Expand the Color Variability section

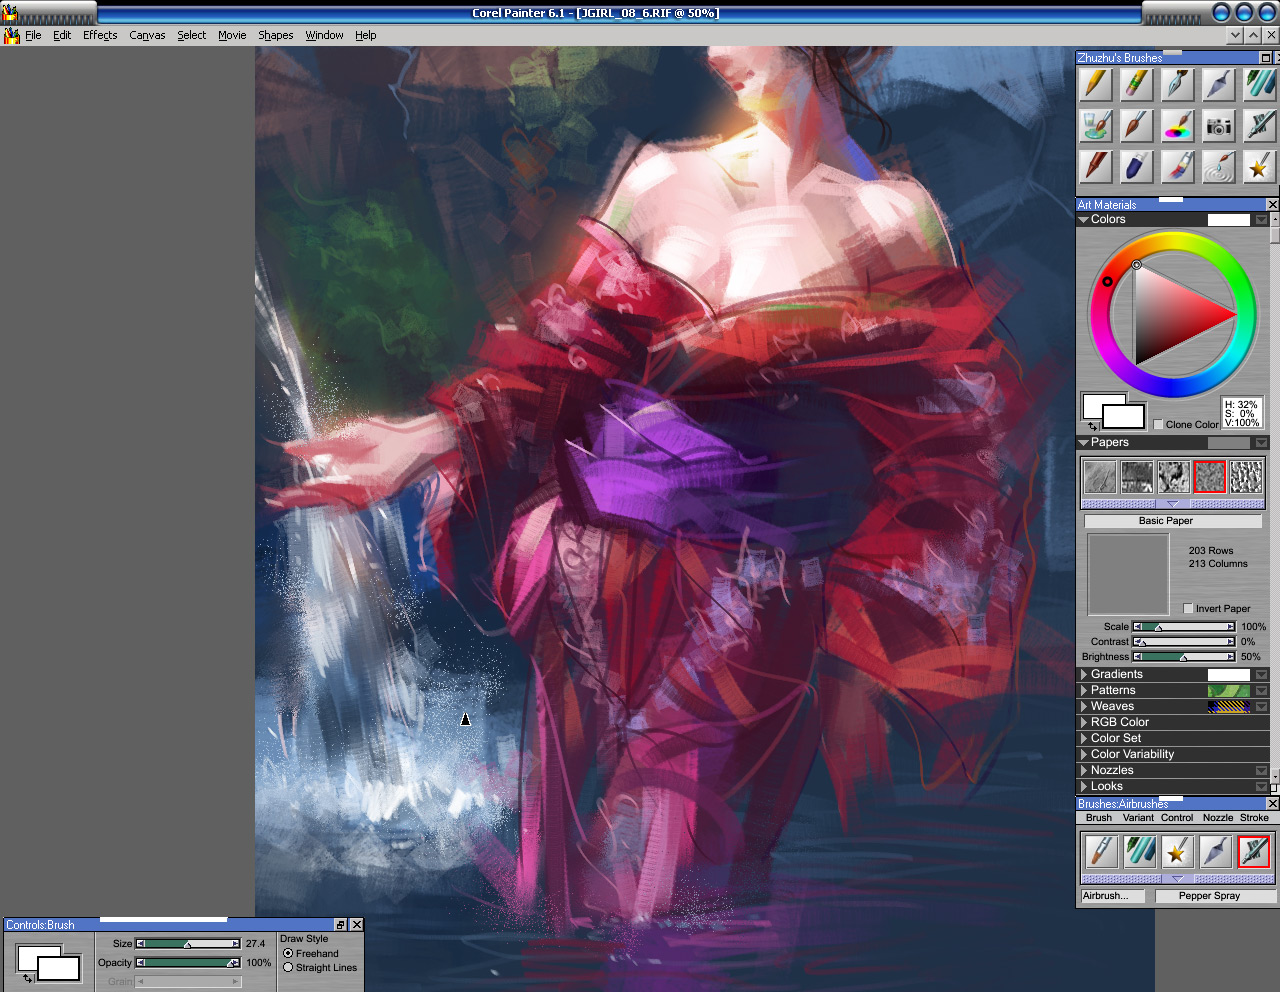[x=1084, y=755]
